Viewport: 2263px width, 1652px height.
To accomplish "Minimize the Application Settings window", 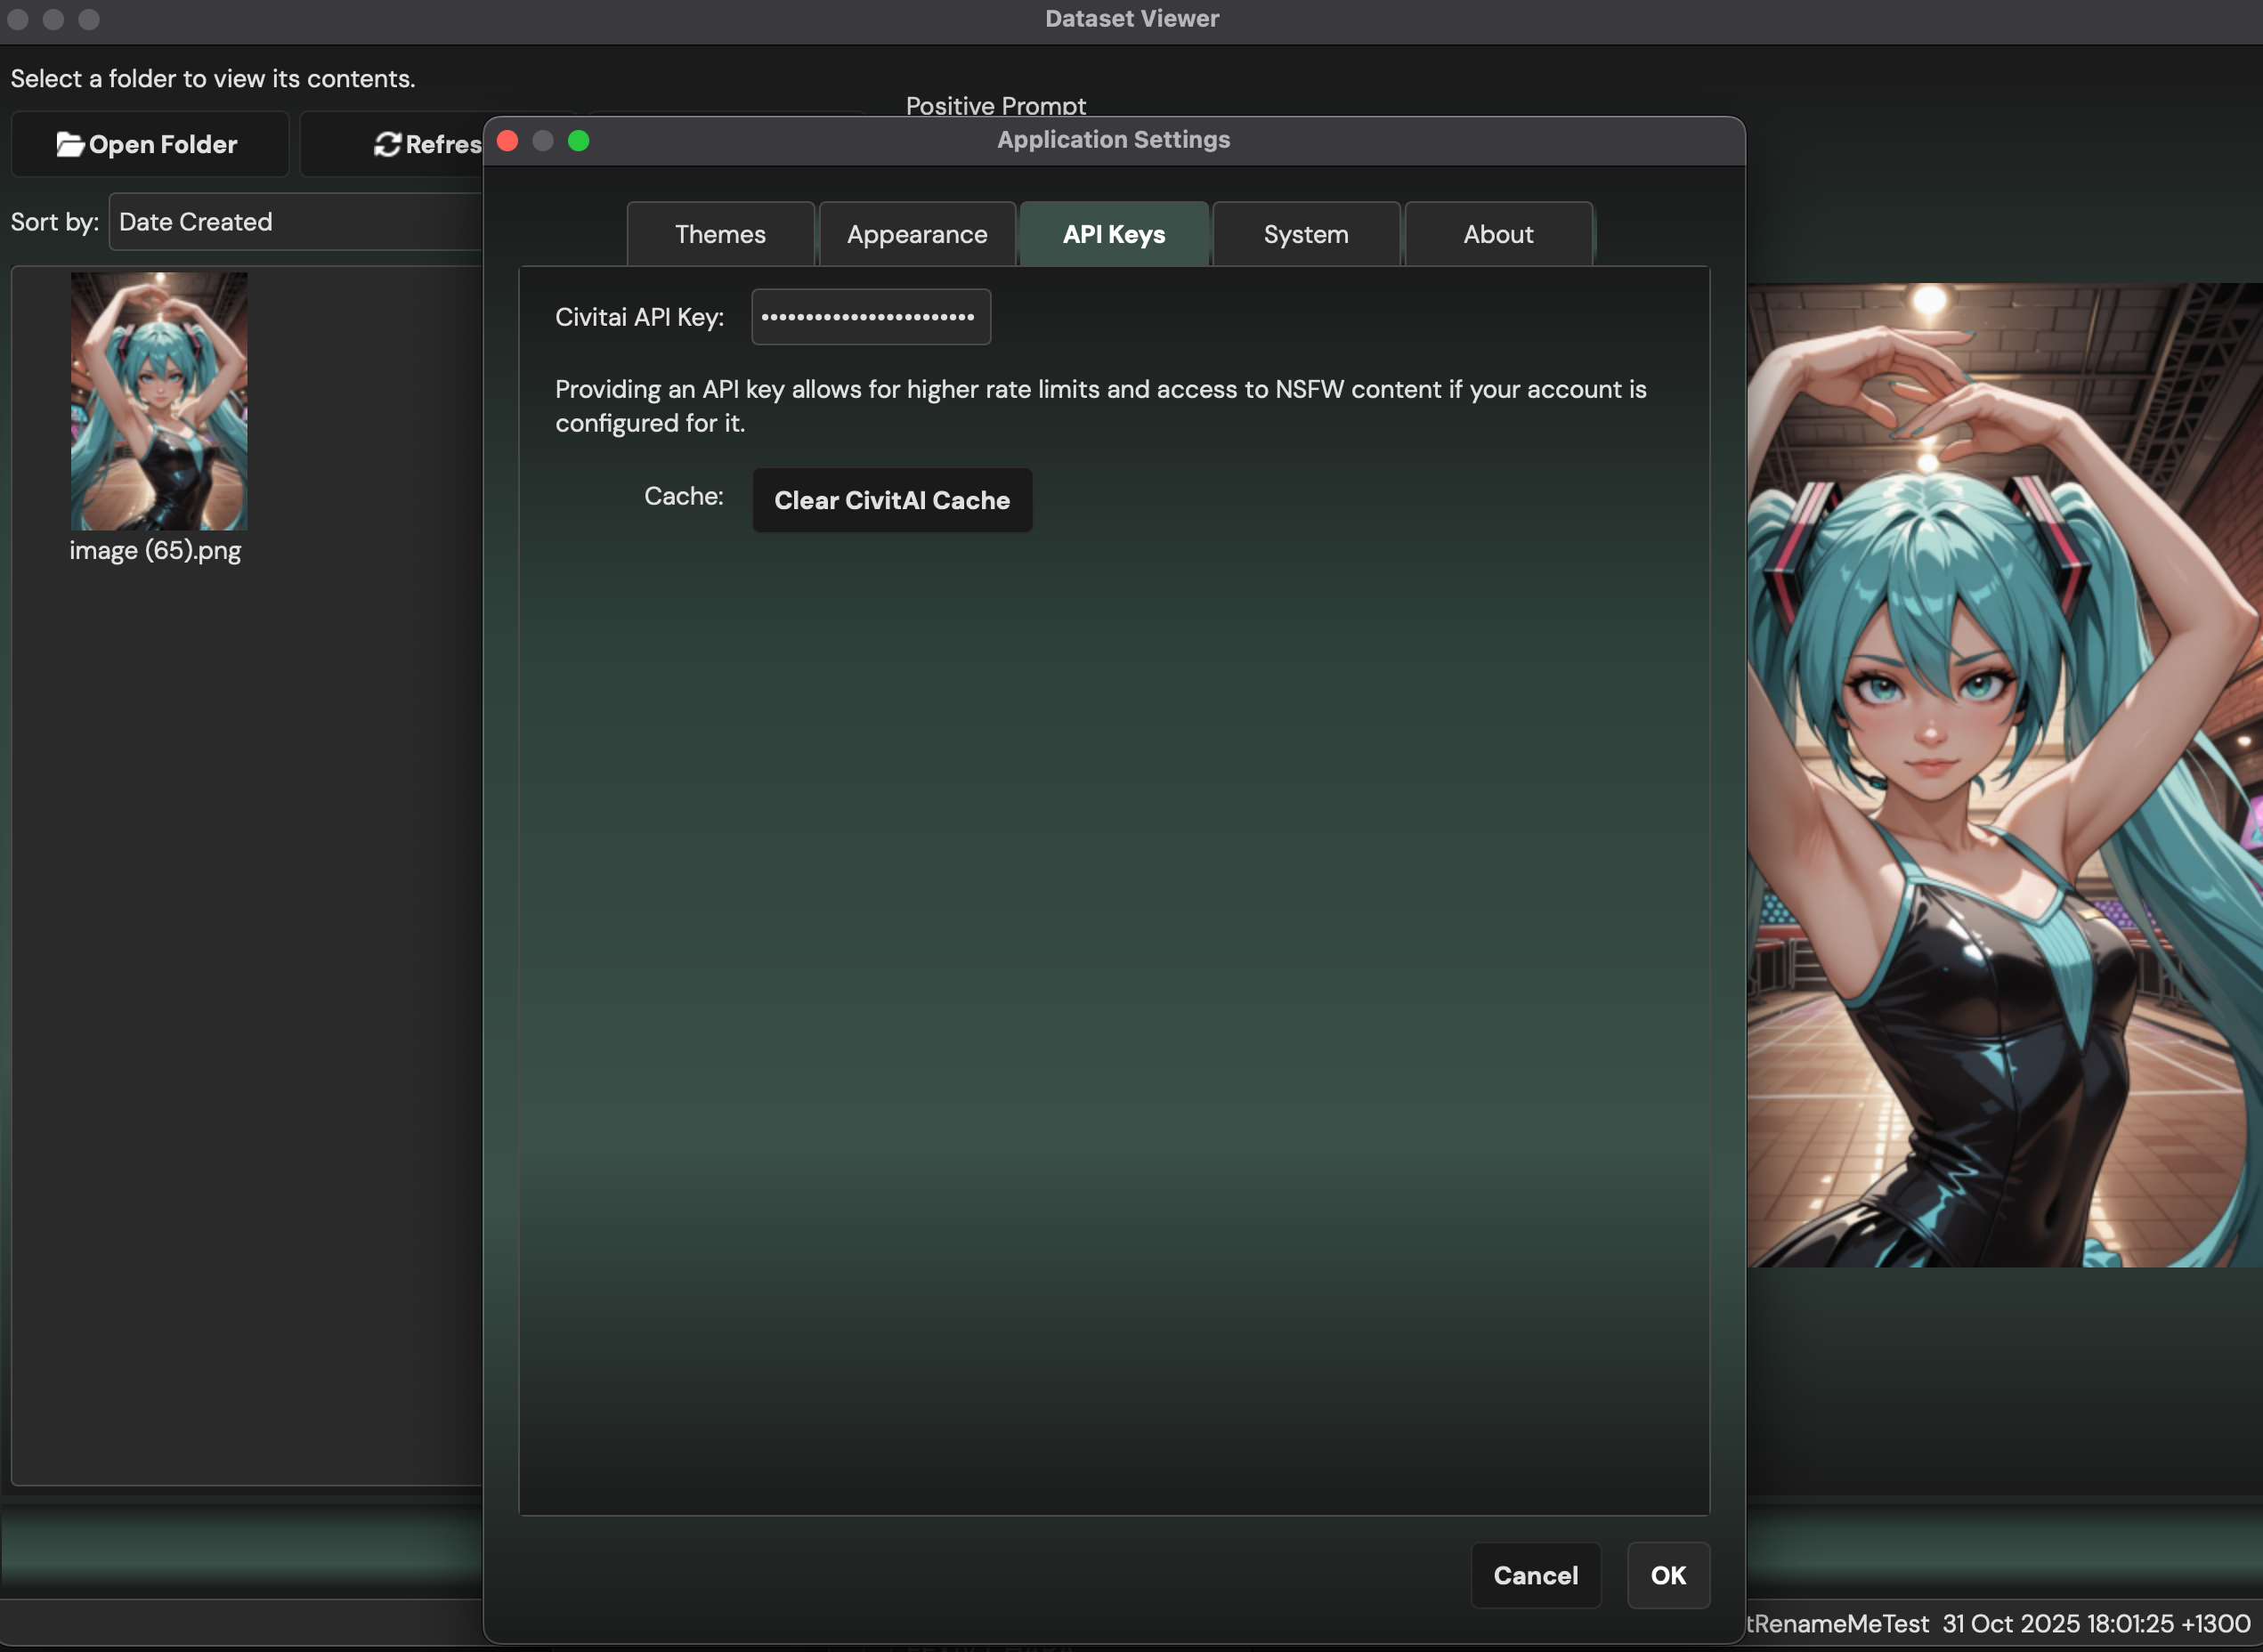I will 543,140.
